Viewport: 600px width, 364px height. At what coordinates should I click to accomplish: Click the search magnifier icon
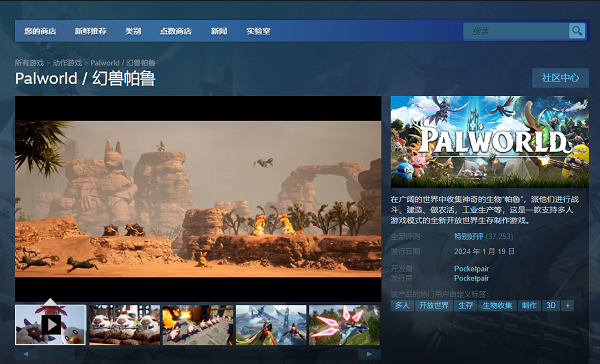577,31
